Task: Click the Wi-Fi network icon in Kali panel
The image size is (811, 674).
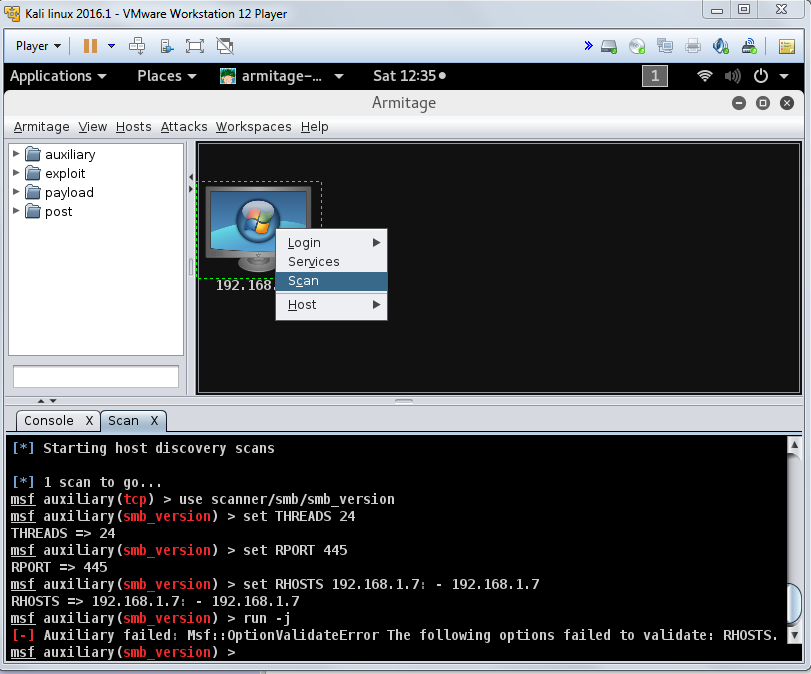Action: pos(705,76)
